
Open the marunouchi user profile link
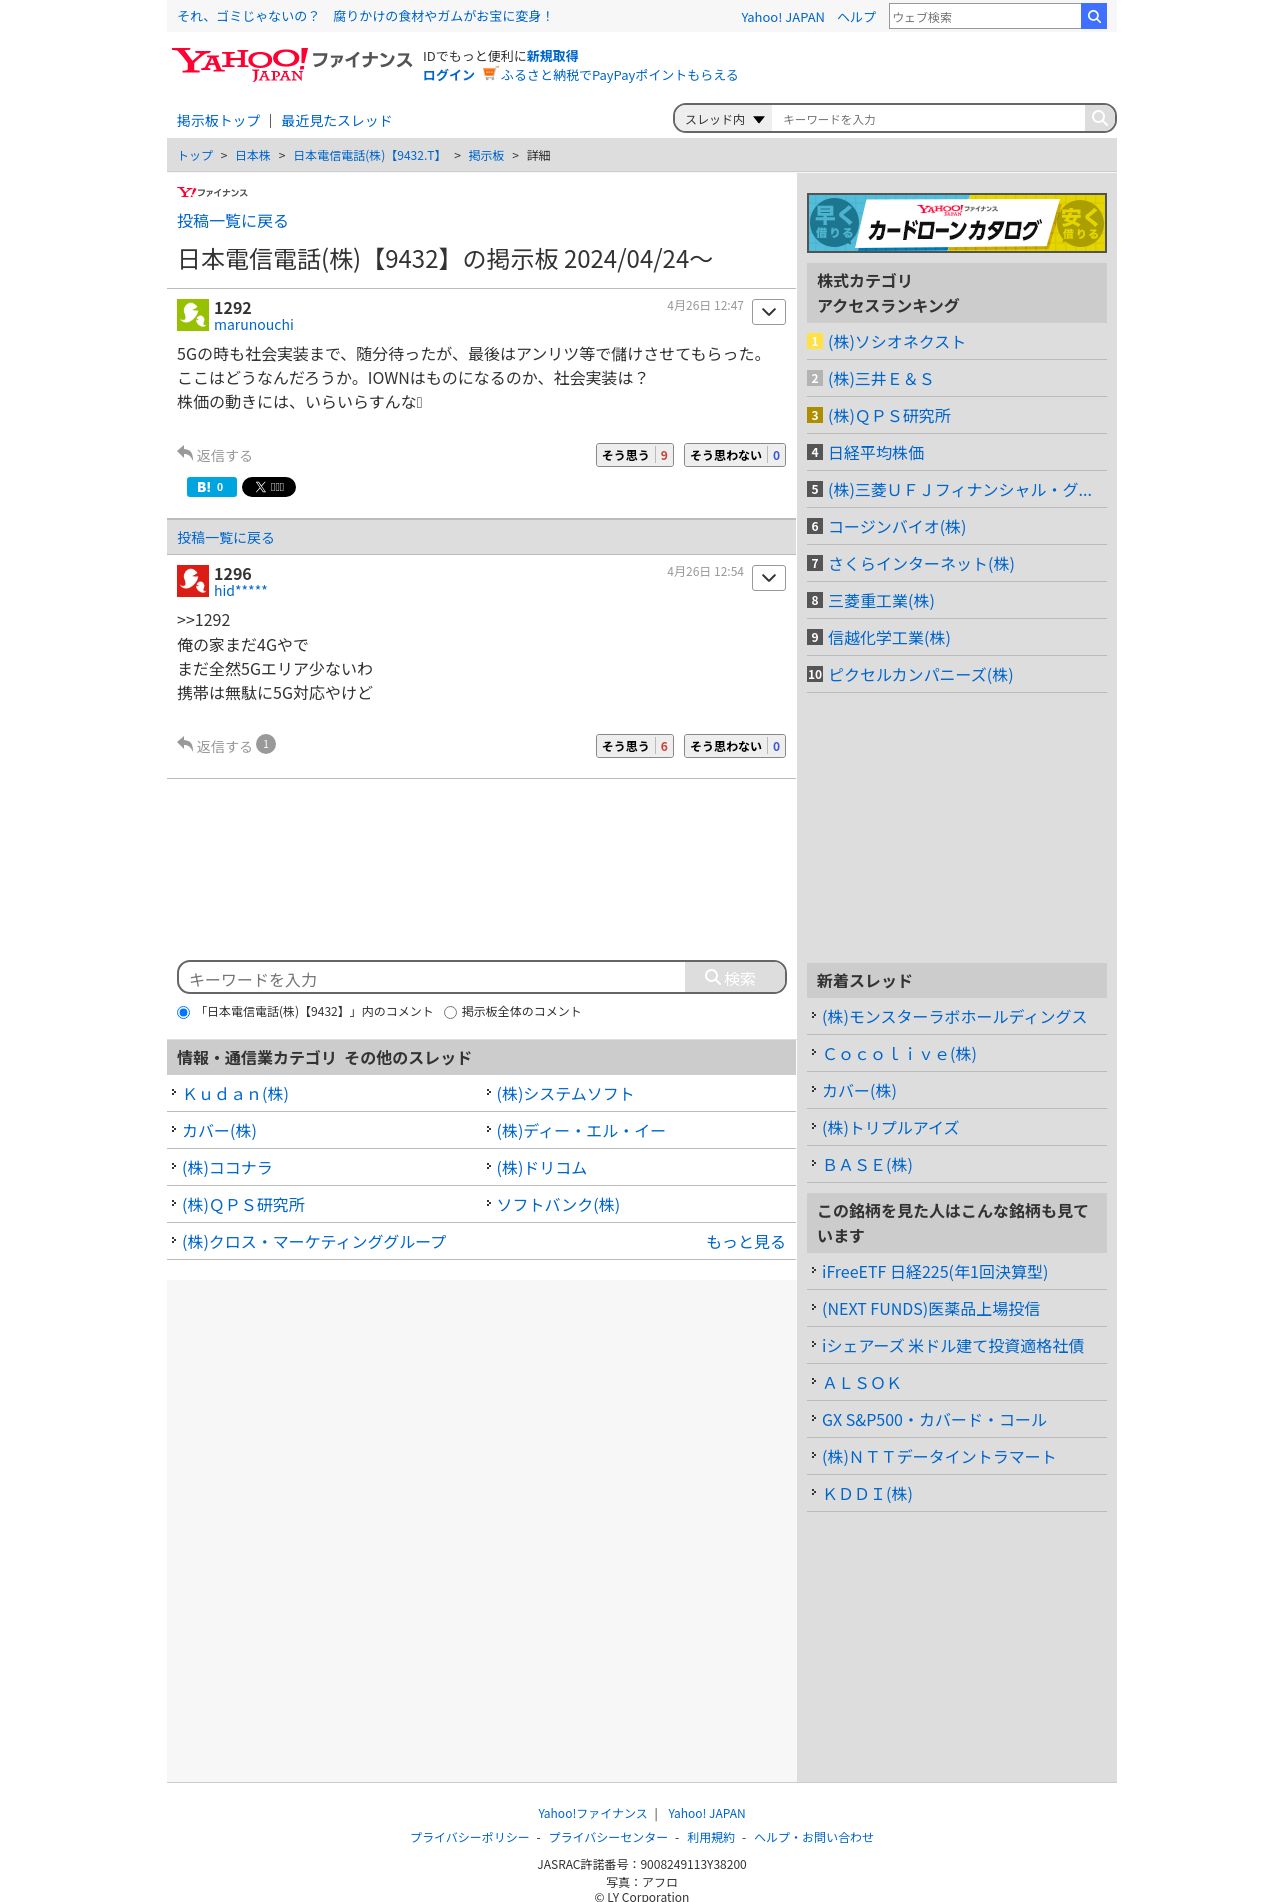(x=254, y=325)
